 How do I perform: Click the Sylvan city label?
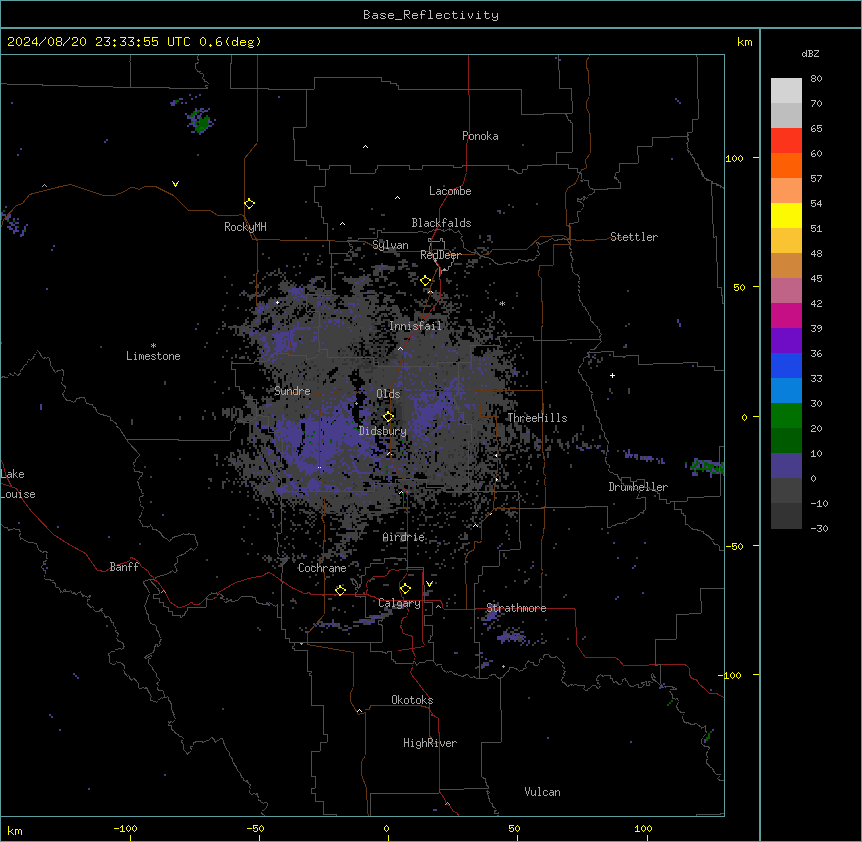390,245
